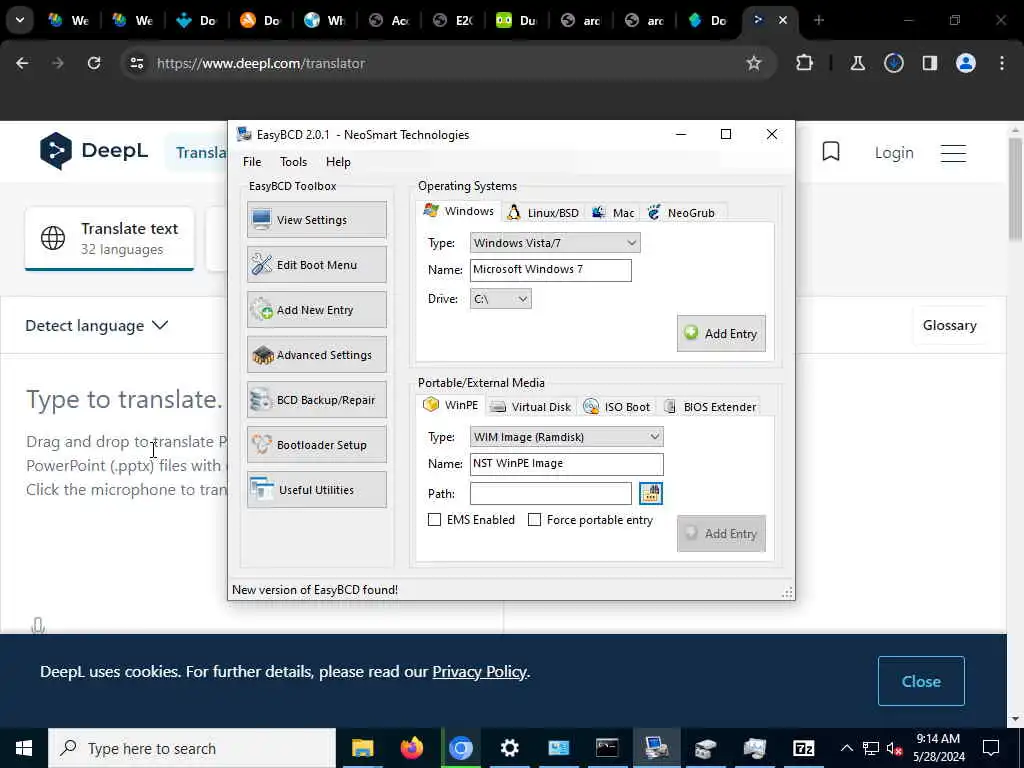Expand the WIM Image (Ramdisk) type dropdown

(567, 437)
